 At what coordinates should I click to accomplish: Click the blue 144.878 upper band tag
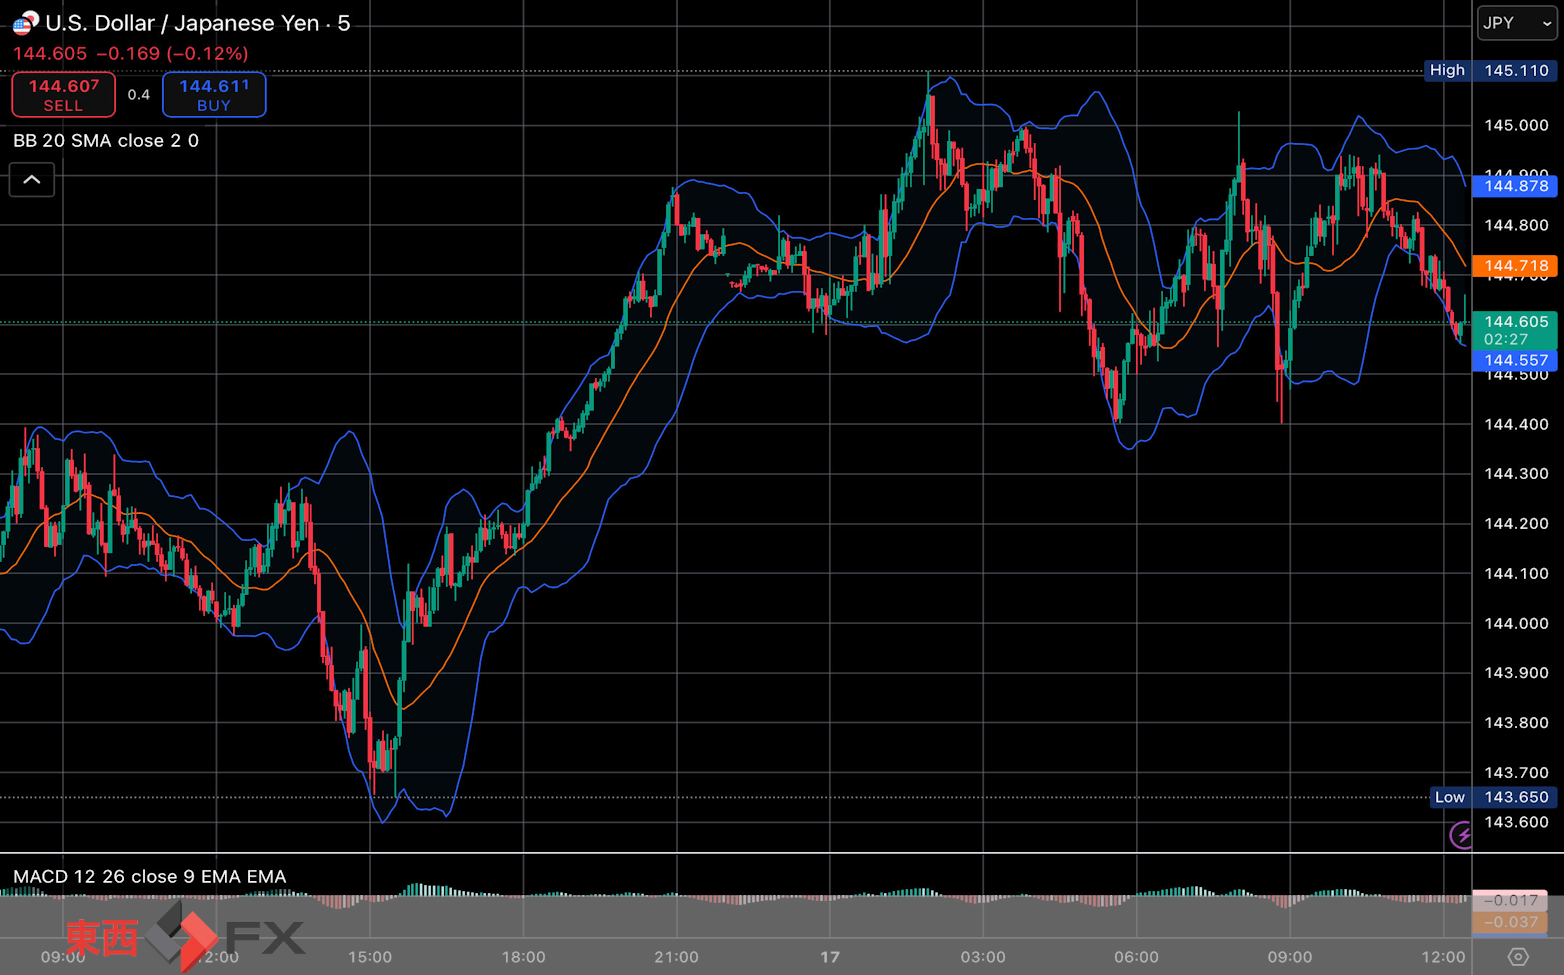point(1515,186)
